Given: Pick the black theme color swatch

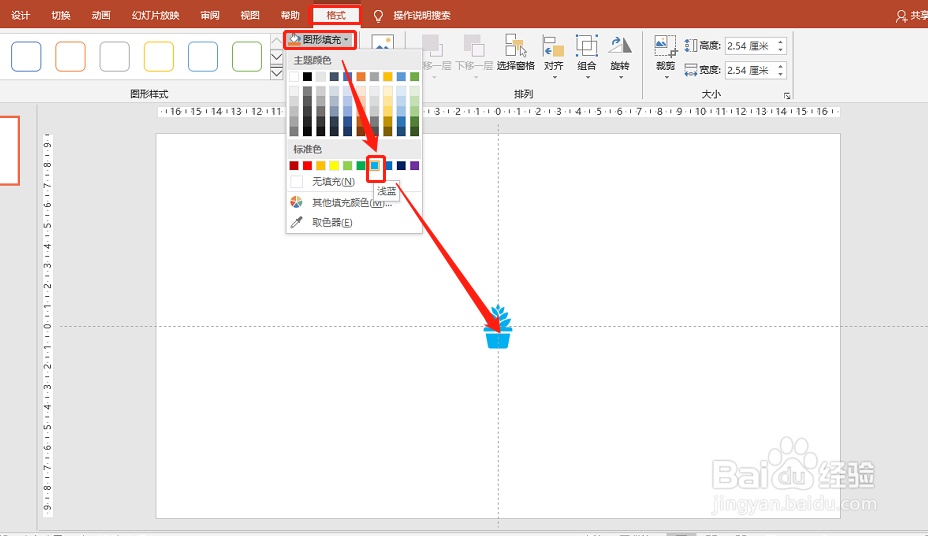Looking at the screenshot, I should (307, 76).
